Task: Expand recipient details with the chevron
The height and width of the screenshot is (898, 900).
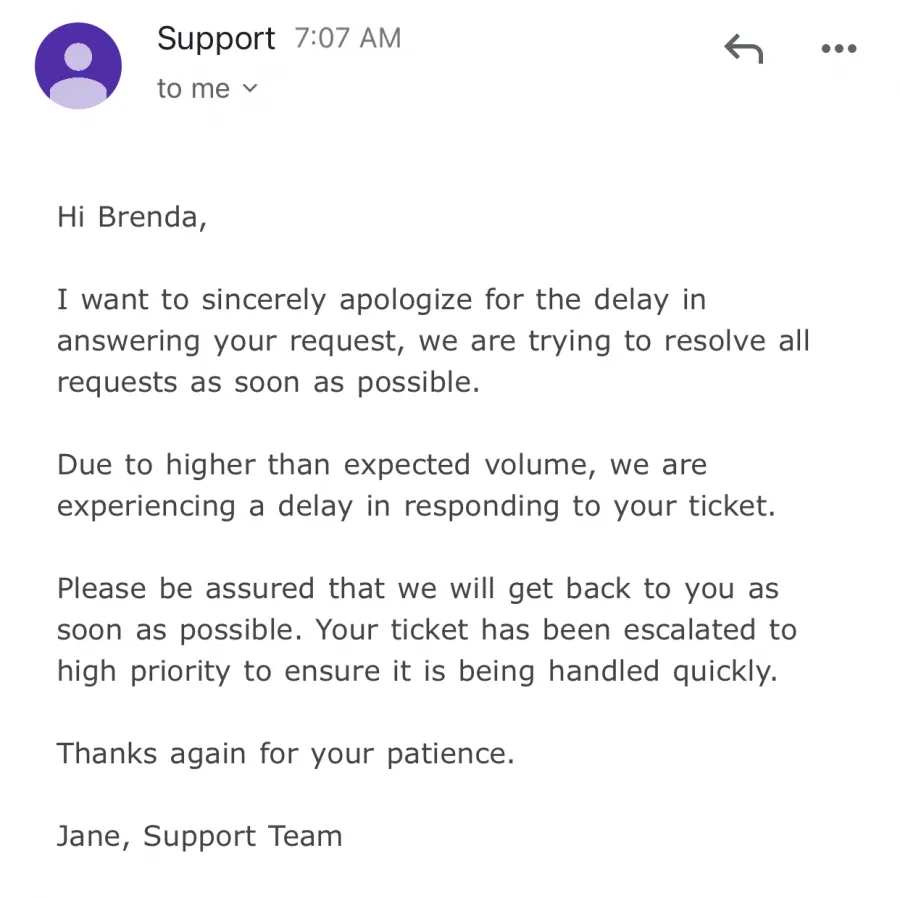Action: [250, 88]
